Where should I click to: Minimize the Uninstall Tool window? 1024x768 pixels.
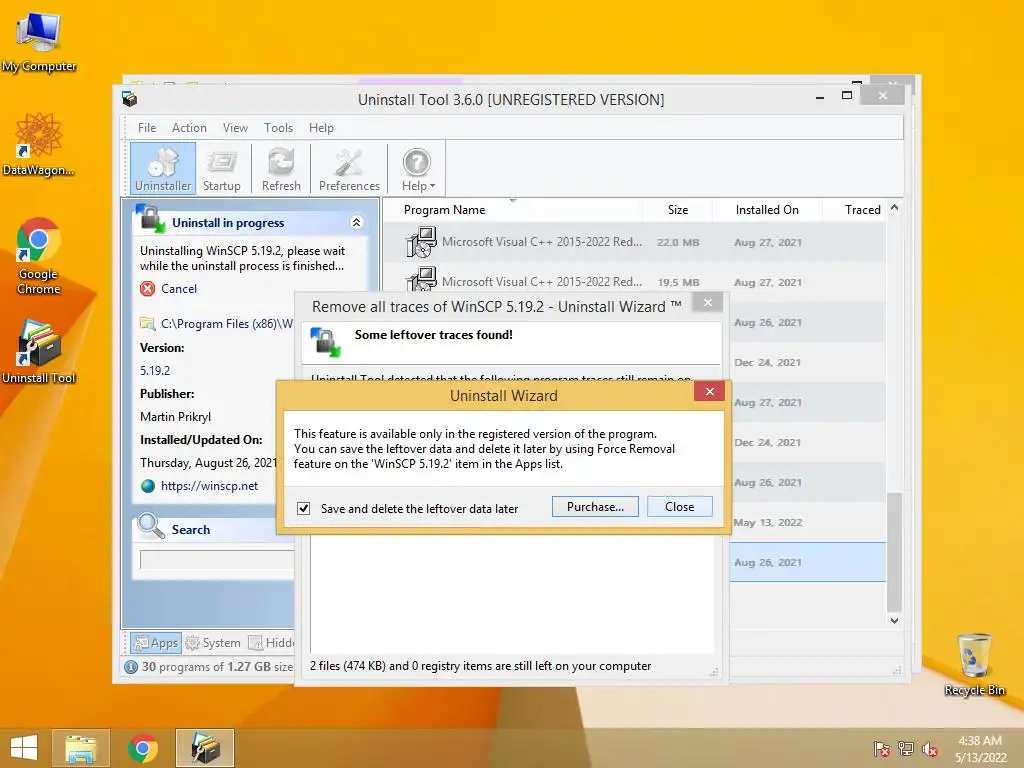(x=820, y=97)
